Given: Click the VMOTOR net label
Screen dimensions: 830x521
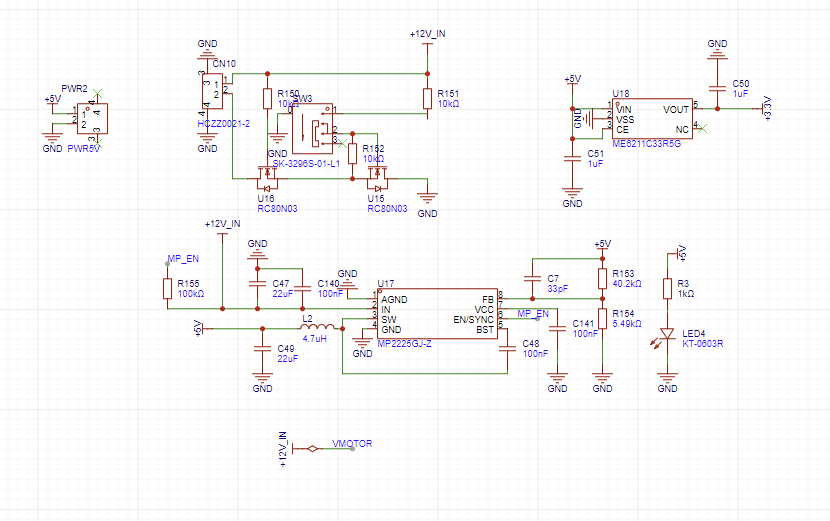Looking at the screenshot, I should 352,444.
